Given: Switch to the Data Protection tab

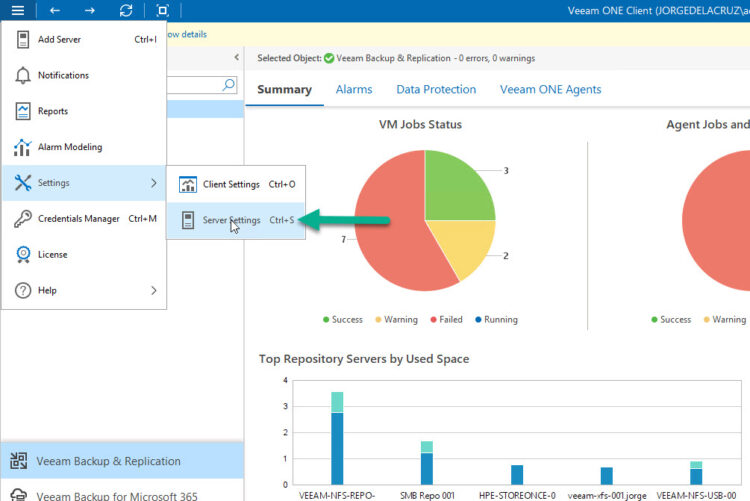Looking at the screenshot, I should 436,90.
